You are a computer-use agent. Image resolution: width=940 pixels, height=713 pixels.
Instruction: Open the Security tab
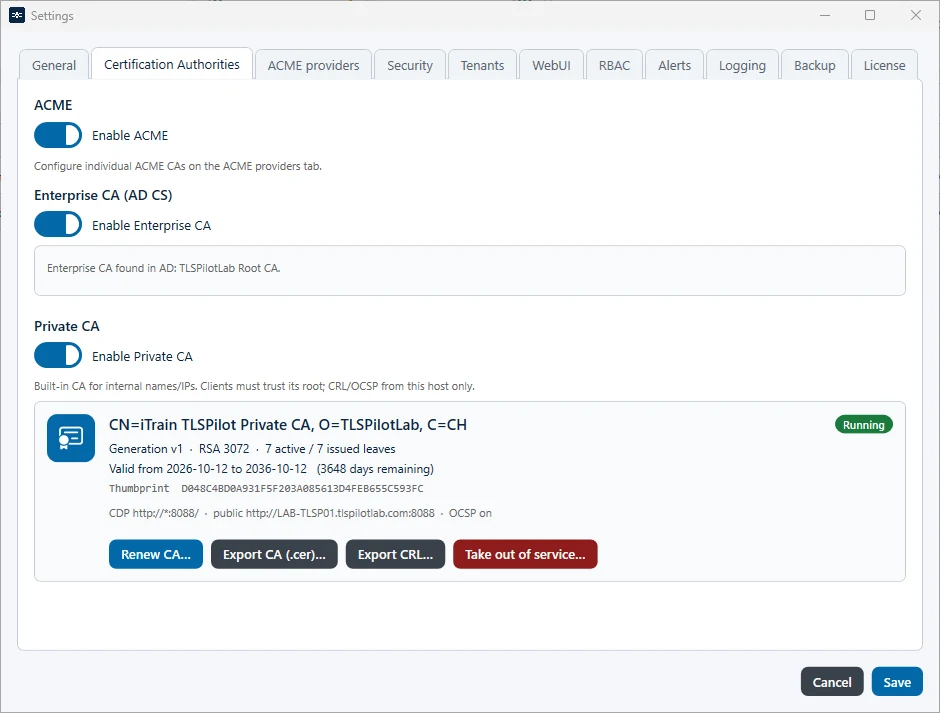pyautogui.click(x=410, y=65)
